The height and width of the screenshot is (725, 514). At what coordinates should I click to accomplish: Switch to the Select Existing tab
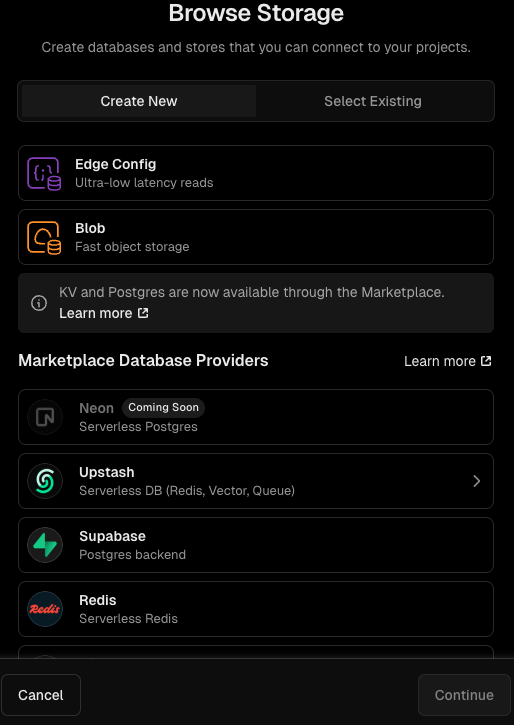tap(373, 101)
